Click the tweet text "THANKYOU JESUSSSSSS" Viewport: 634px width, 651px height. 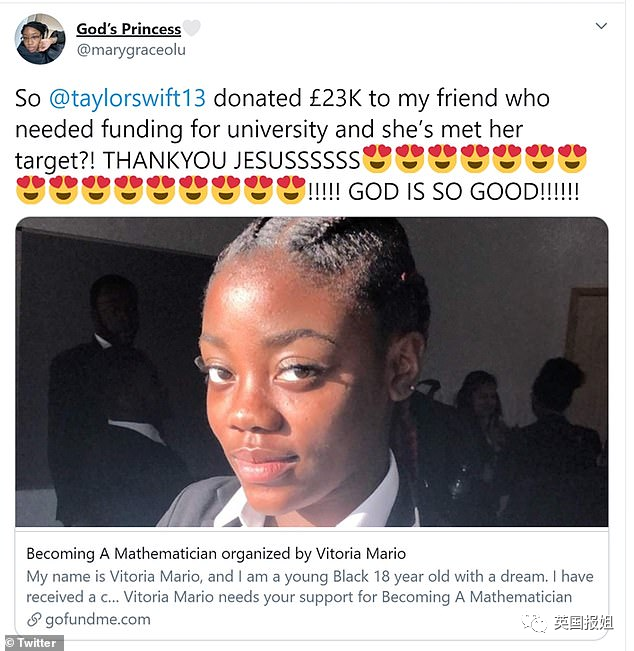[231, 160]
